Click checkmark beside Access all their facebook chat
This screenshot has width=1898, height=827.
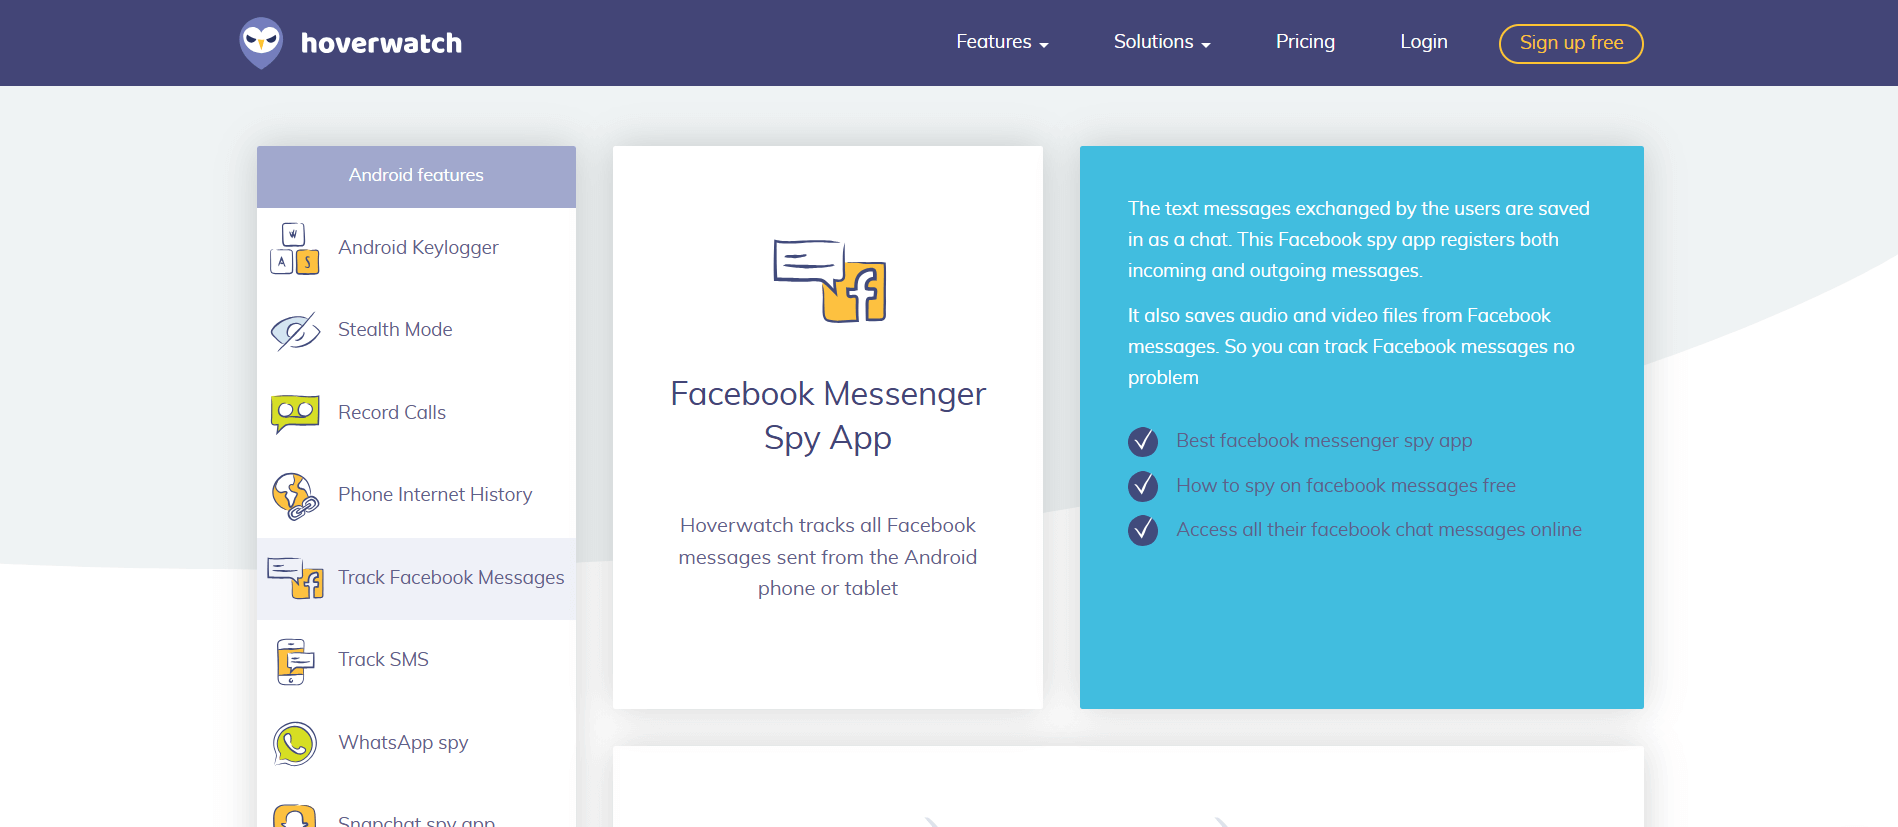point(1143,530)
